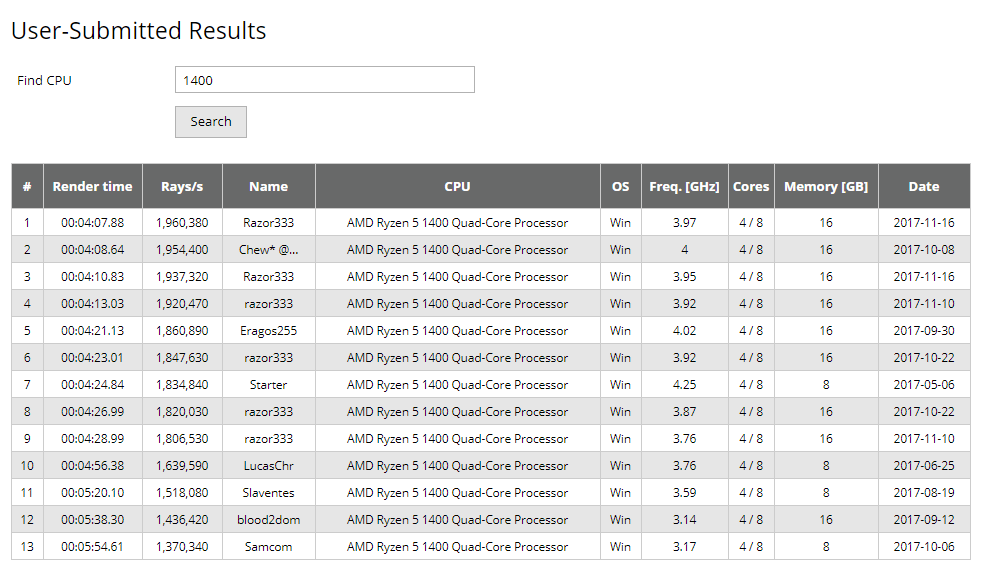
Task: Click the name Chew* @...
Action: point(268,250)
